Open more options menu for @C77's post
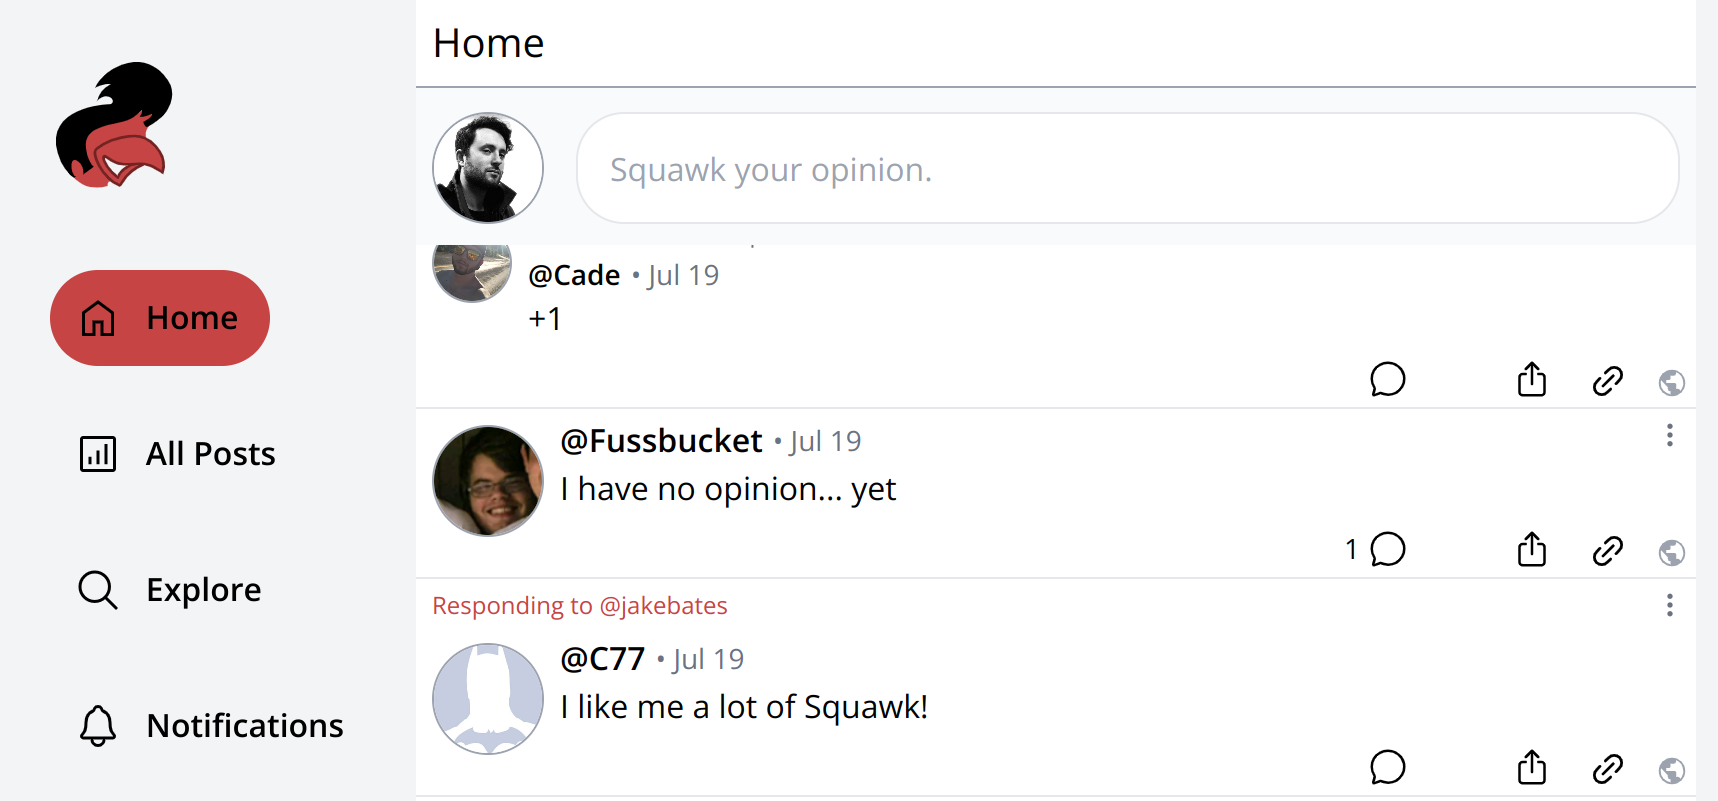 pyautogui.click(x=1669, y=605)
